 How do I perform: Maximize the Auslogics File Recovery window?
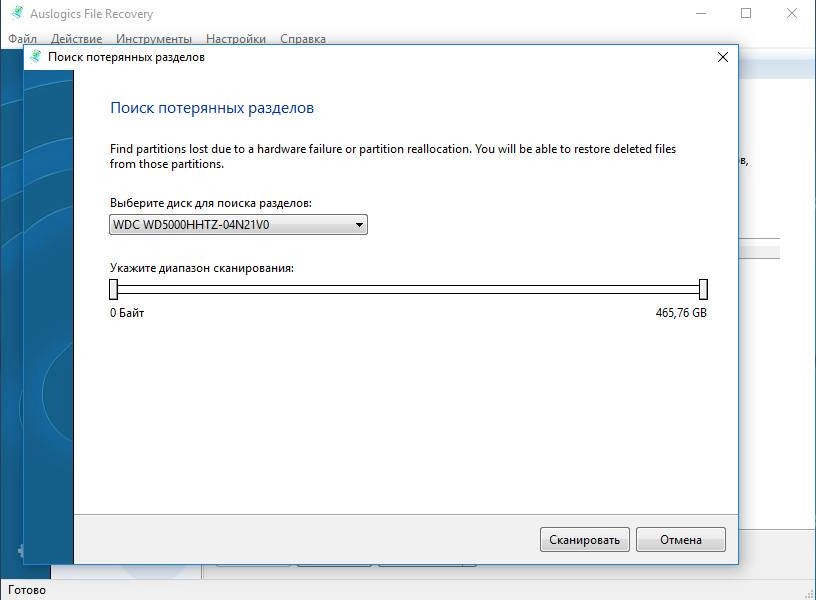click(x=746, y=14)
